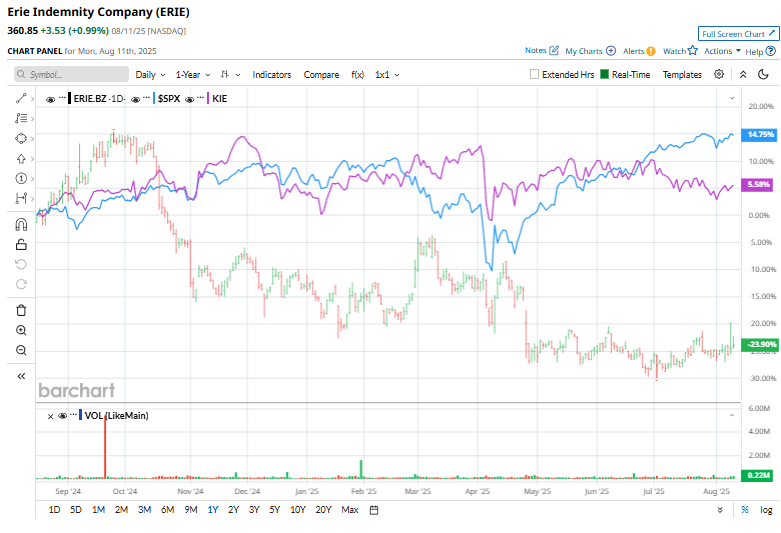Toggle VOL indicator visibility eye
The height and width of the screenshot is (533, 781).
pos(63,415)
